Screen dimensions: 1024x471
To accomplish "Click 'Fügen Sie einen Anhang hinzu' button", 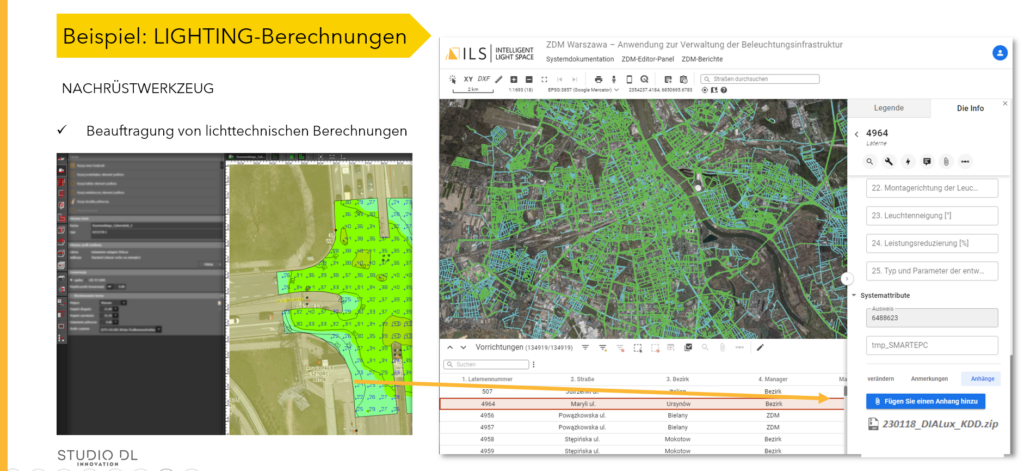I will [x=926, y=401].
